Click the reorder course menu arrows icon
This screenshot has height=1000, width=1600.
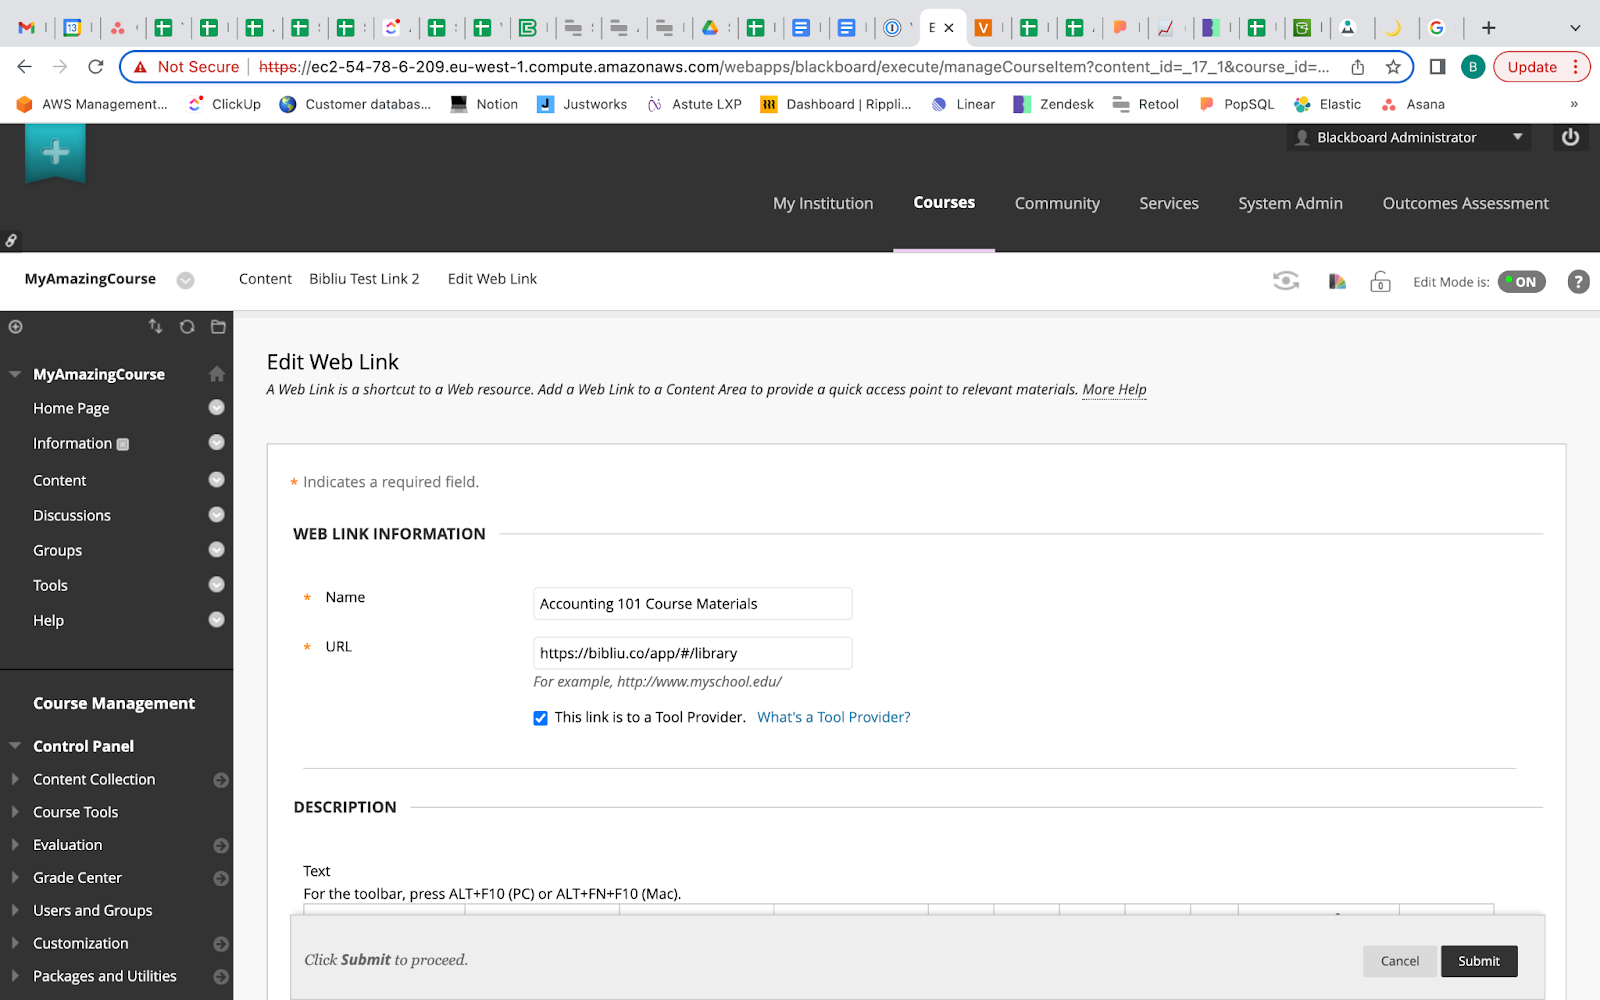[155, 327]
